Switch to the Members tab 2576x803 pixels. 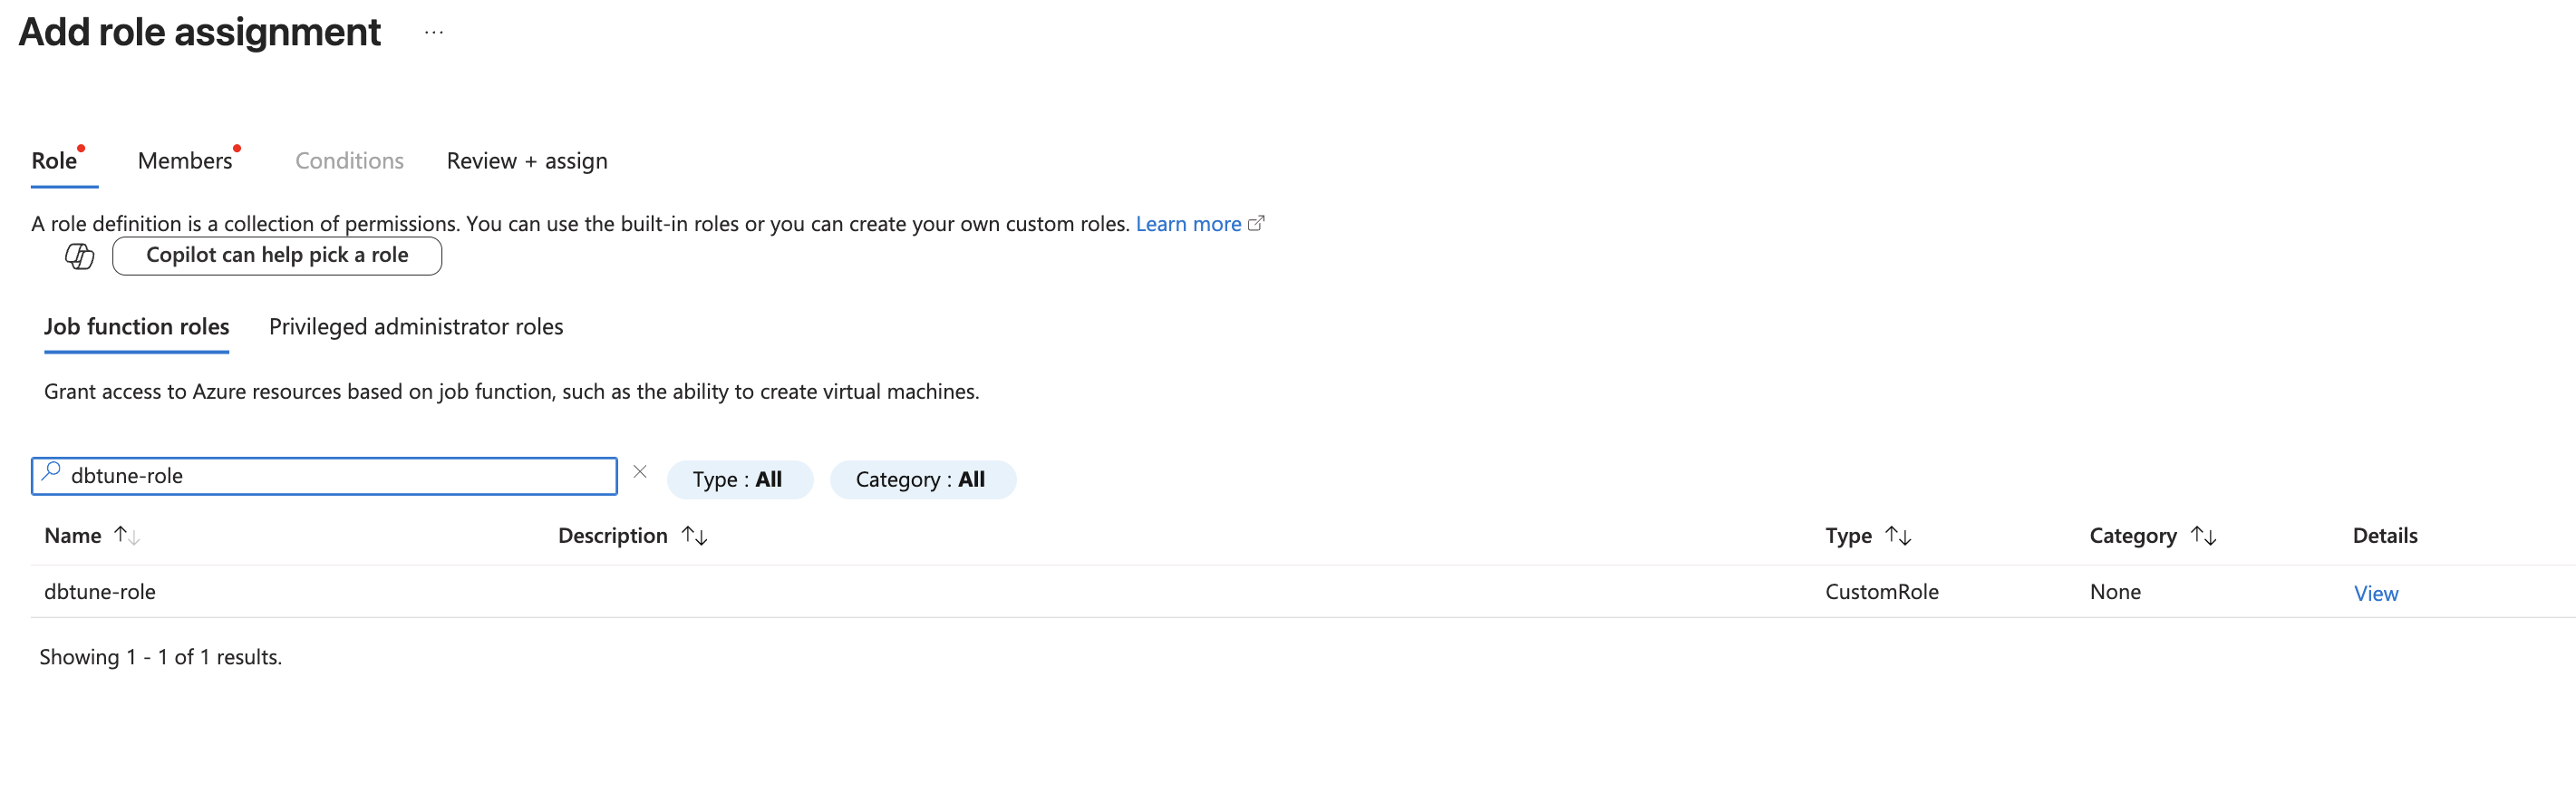pos(185,161)
